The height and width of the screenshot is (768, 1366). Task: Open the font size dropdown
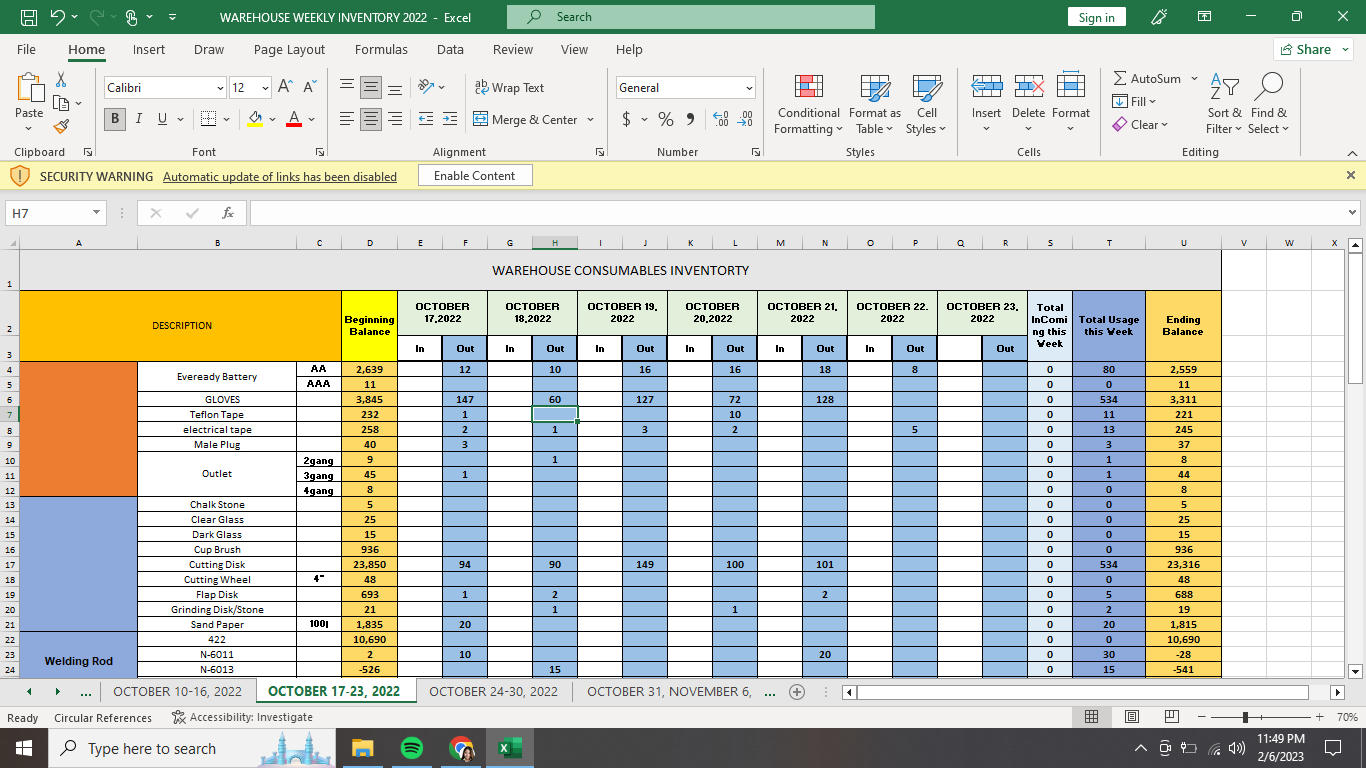click(264, 88)
